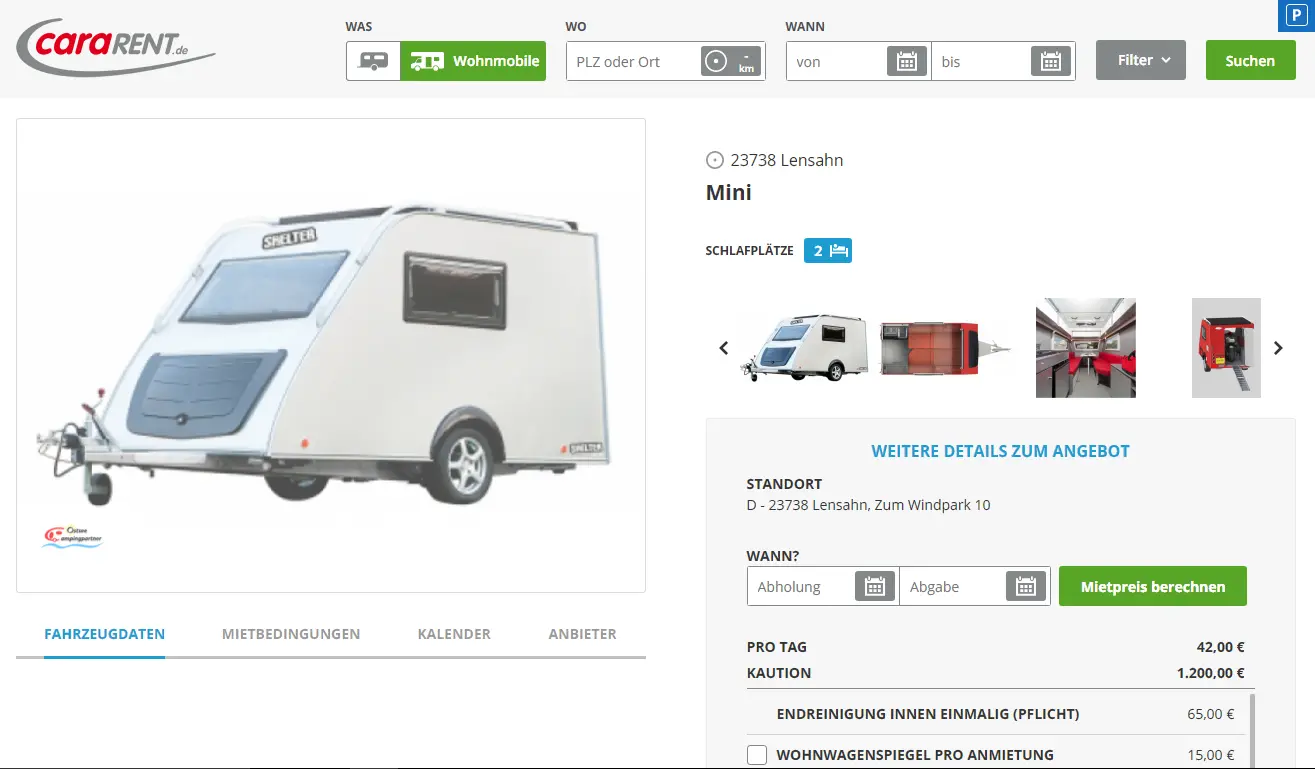The image size is (1315, 769).
Task: Click the Suchen button
Action: pos(1250,60)
